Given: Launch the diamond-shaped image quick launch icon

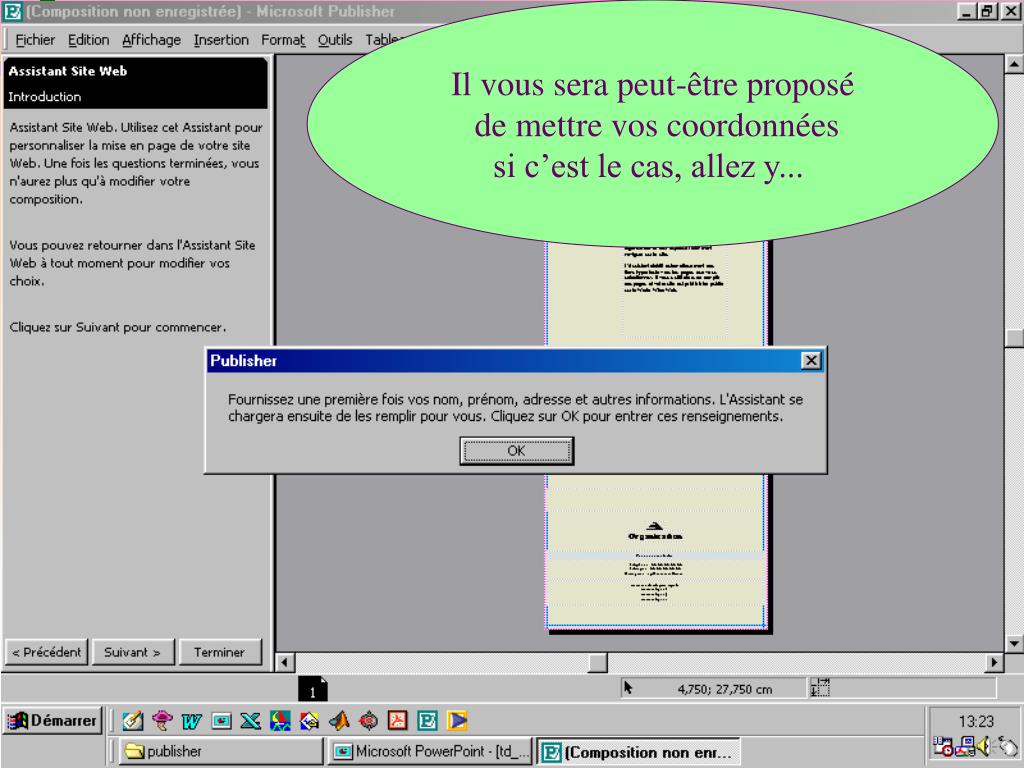Looking at the screenshot, I should [x=310, y=720].
